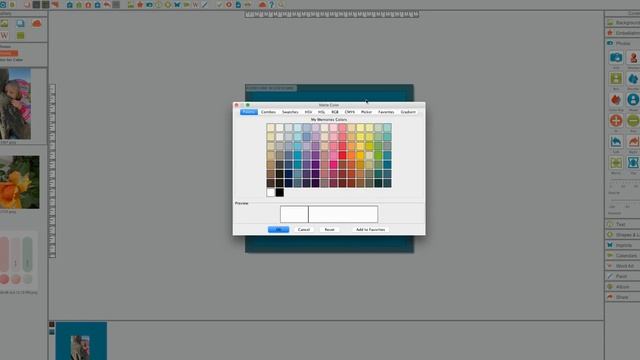
Task: Expand the Imprints panel section
Action: [622, 245]
